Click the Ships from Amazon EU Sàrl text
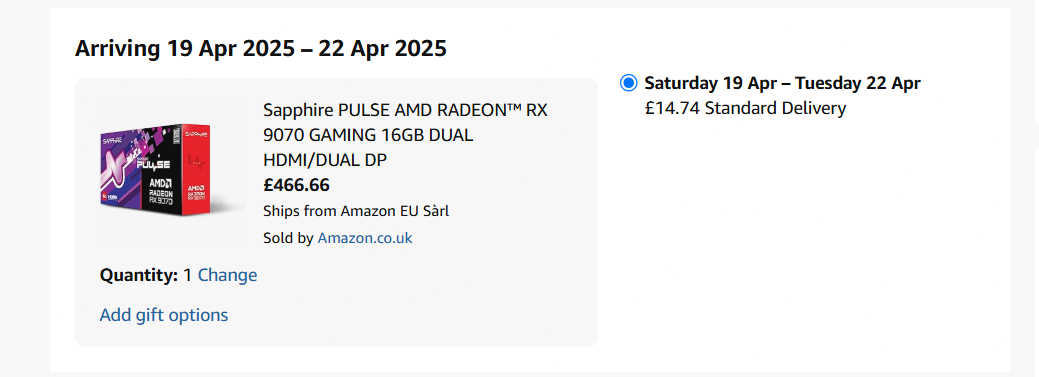The height and width of the screenshot is (377, 1039). pyautogui.click(x=356, y=211)
